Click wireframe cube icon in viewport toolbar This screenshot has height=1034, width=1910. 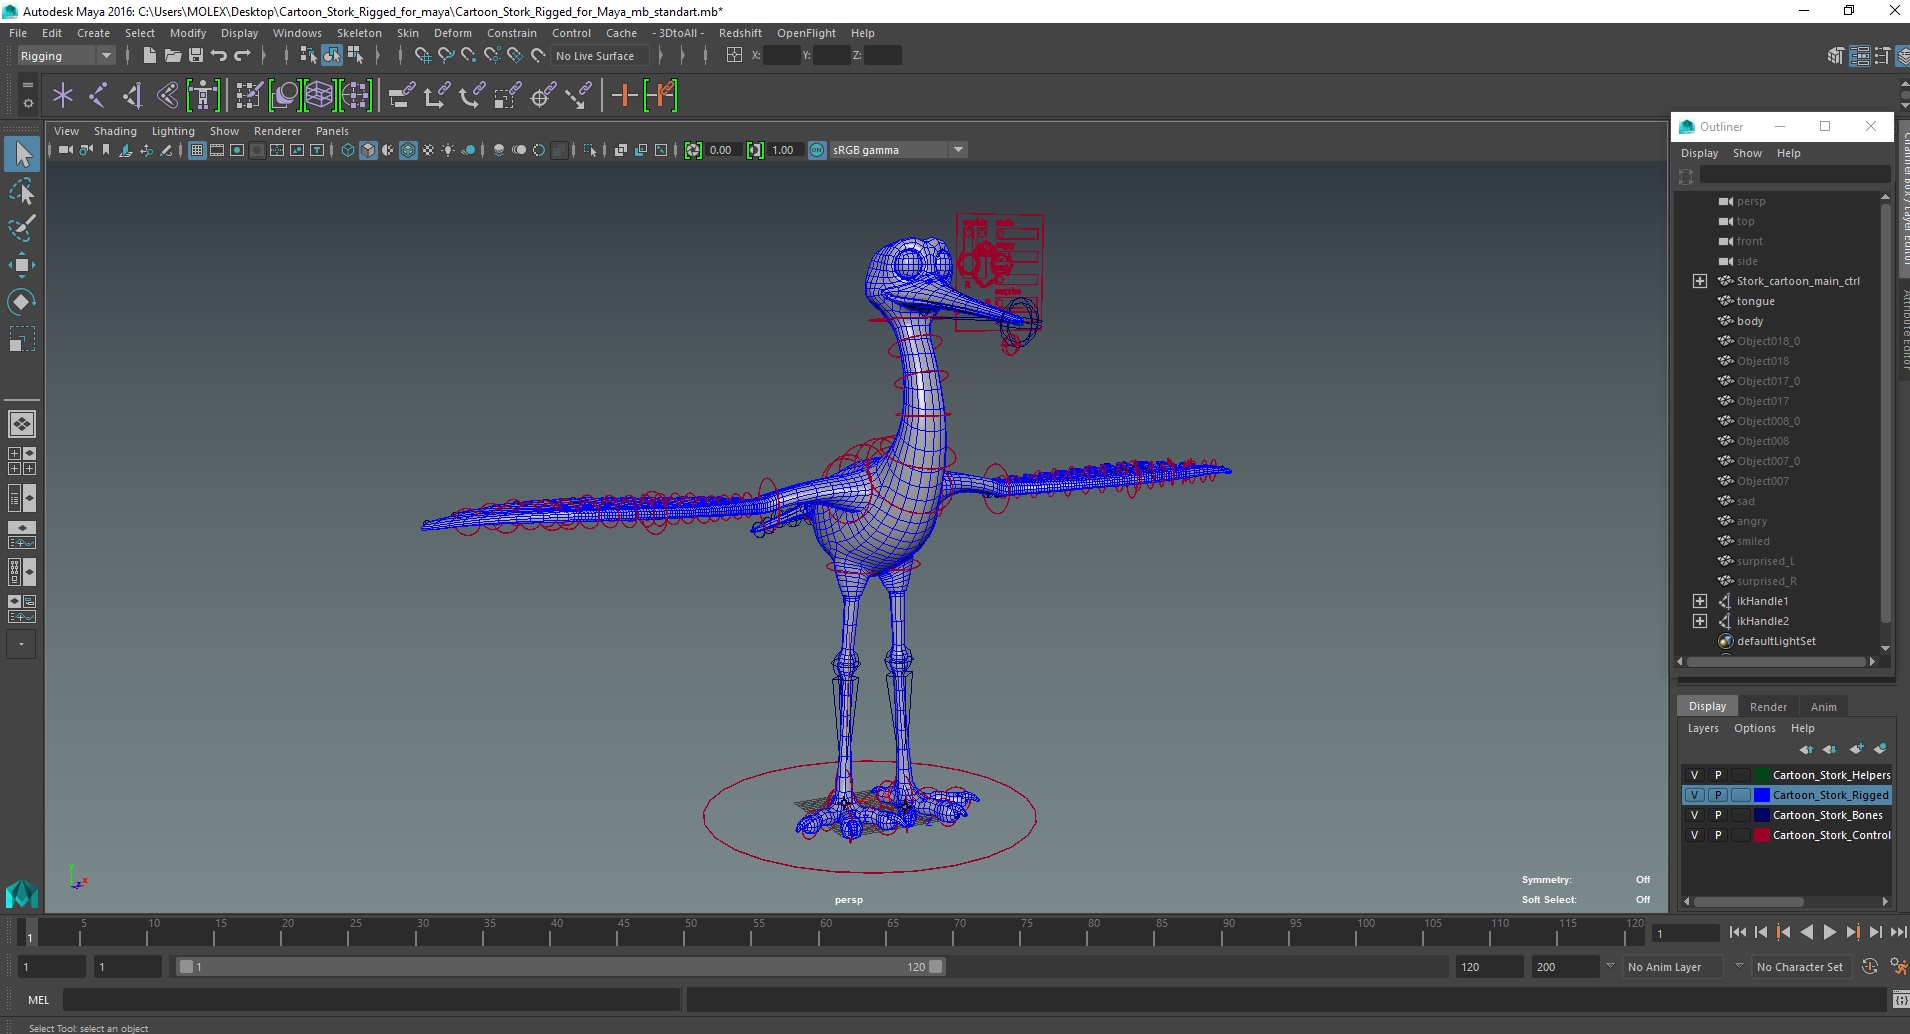pos(348,150)
